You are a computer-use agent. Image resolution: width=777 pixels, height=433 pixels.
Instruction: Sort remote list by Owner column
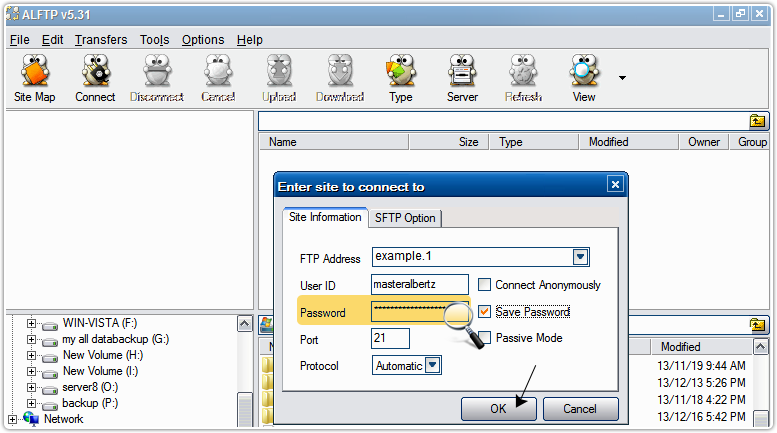click(x=704, y=142)
